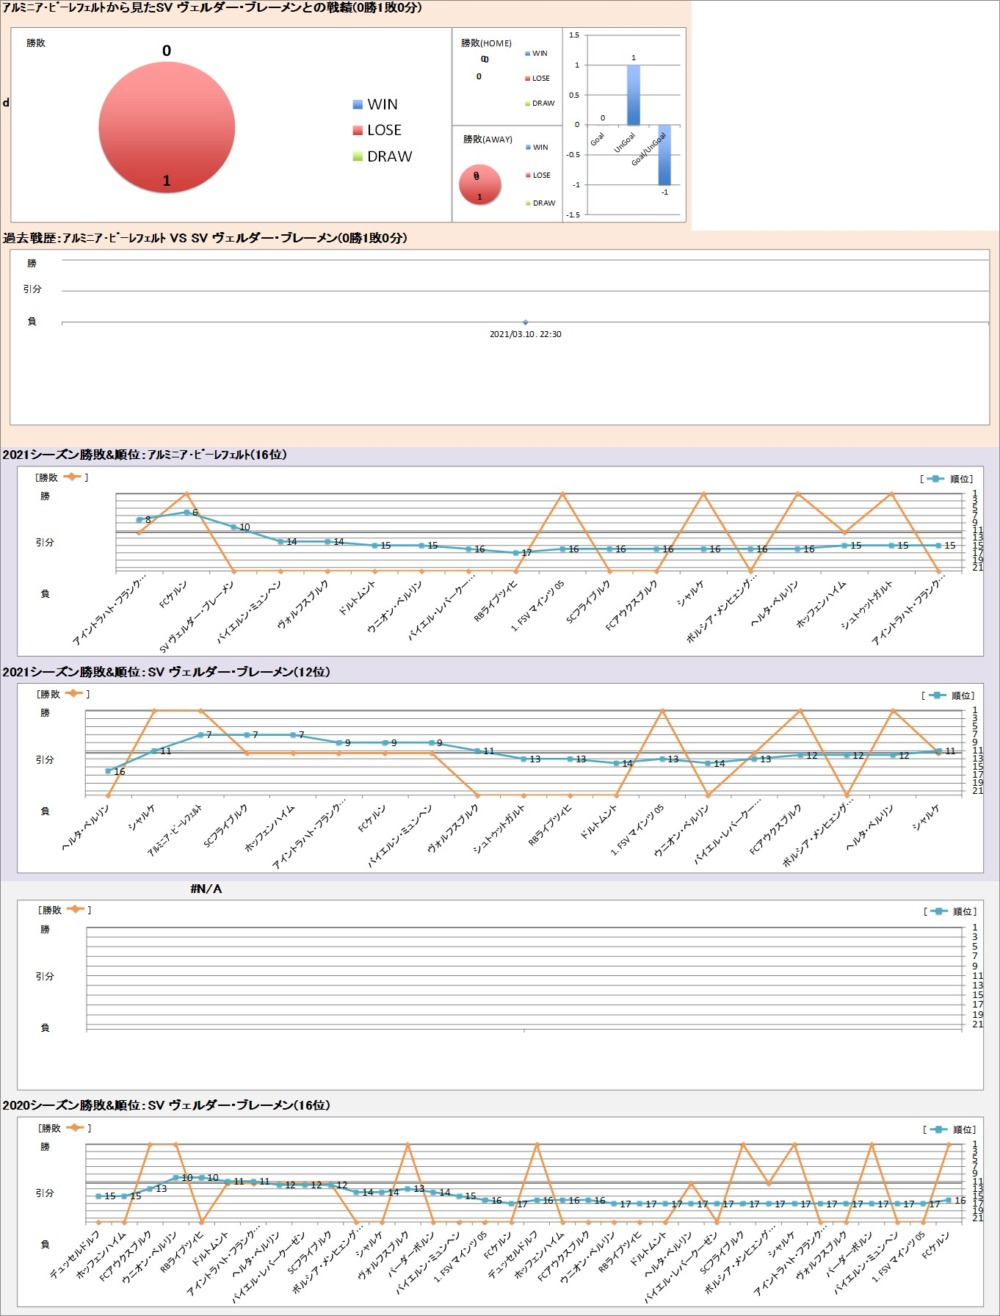The height and width of the screenshot is (1316, 1000).
Task: Select rank 17 point in Bielefeld 2021 chart
Action: 516,553
